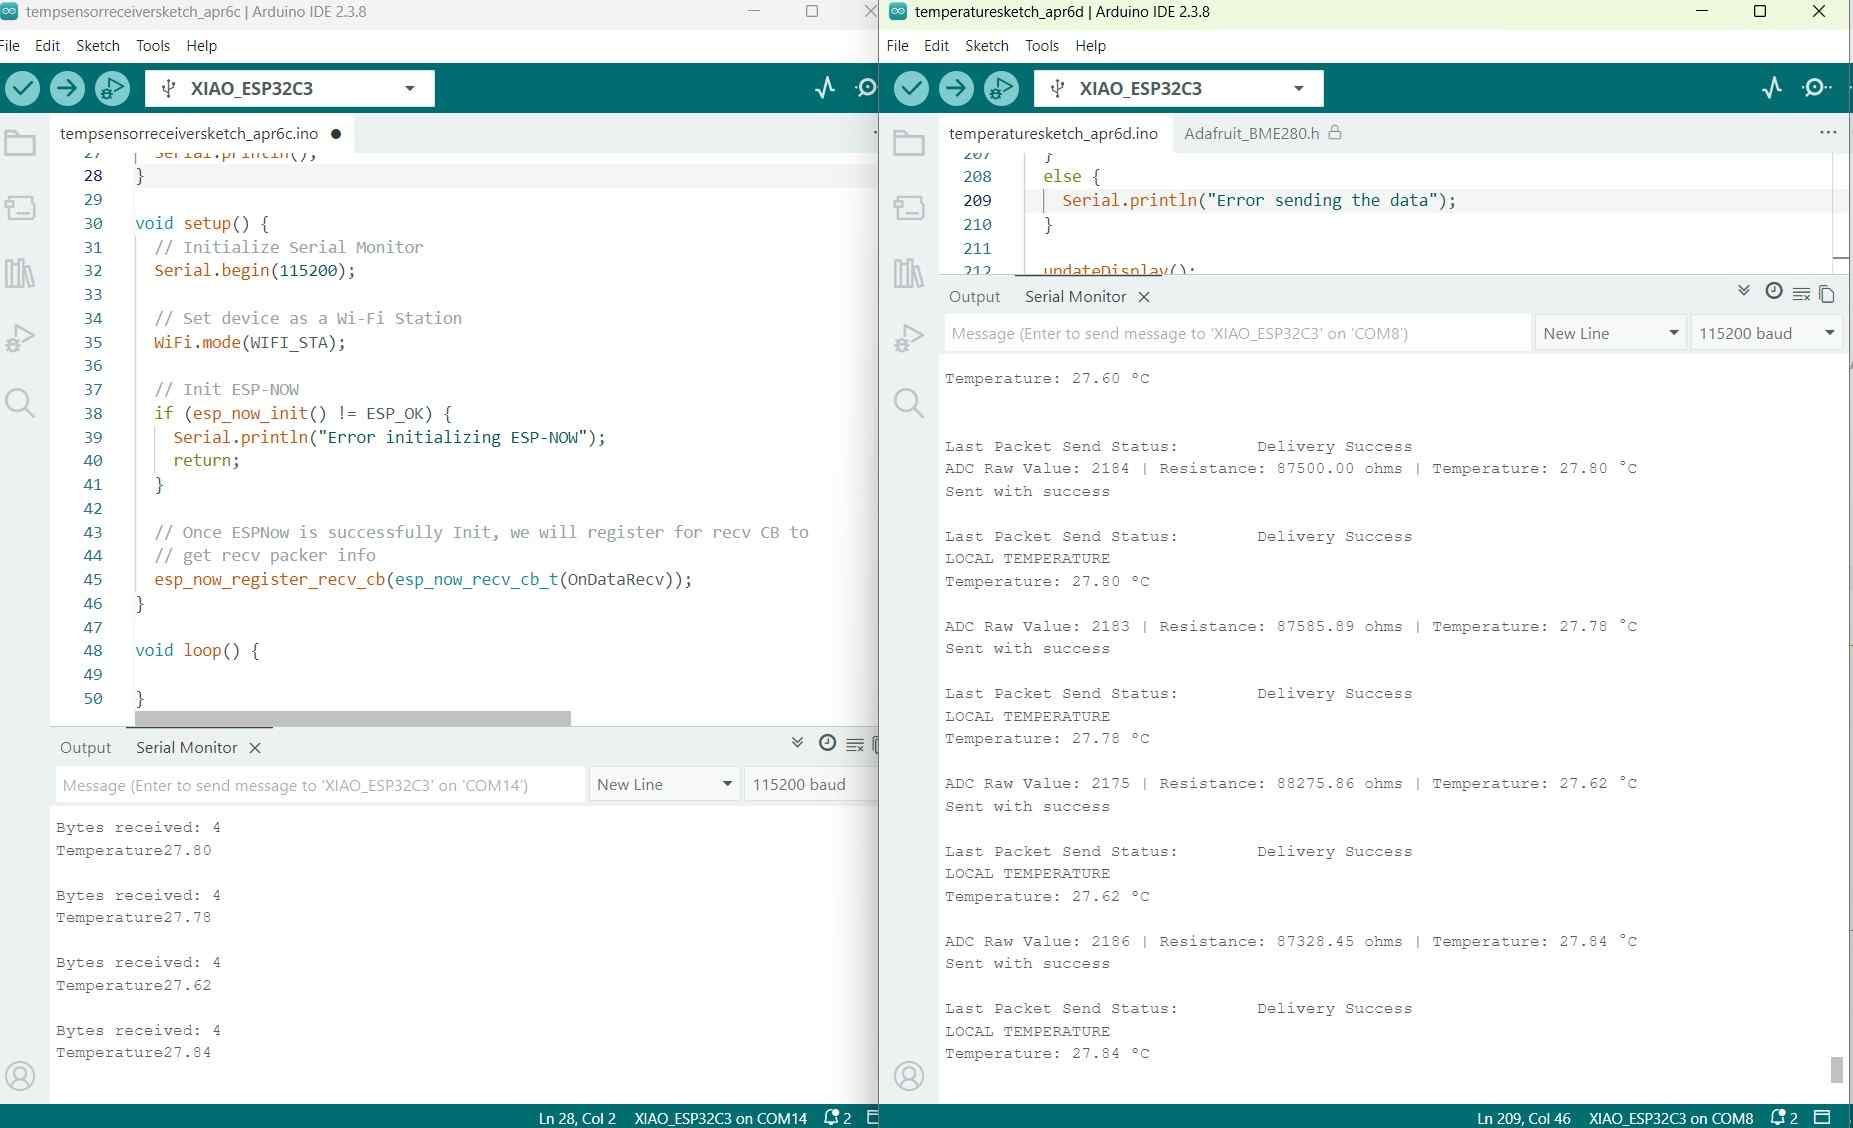
Task: Clear serial output in the COM8 monitor
Action: 1801,293
